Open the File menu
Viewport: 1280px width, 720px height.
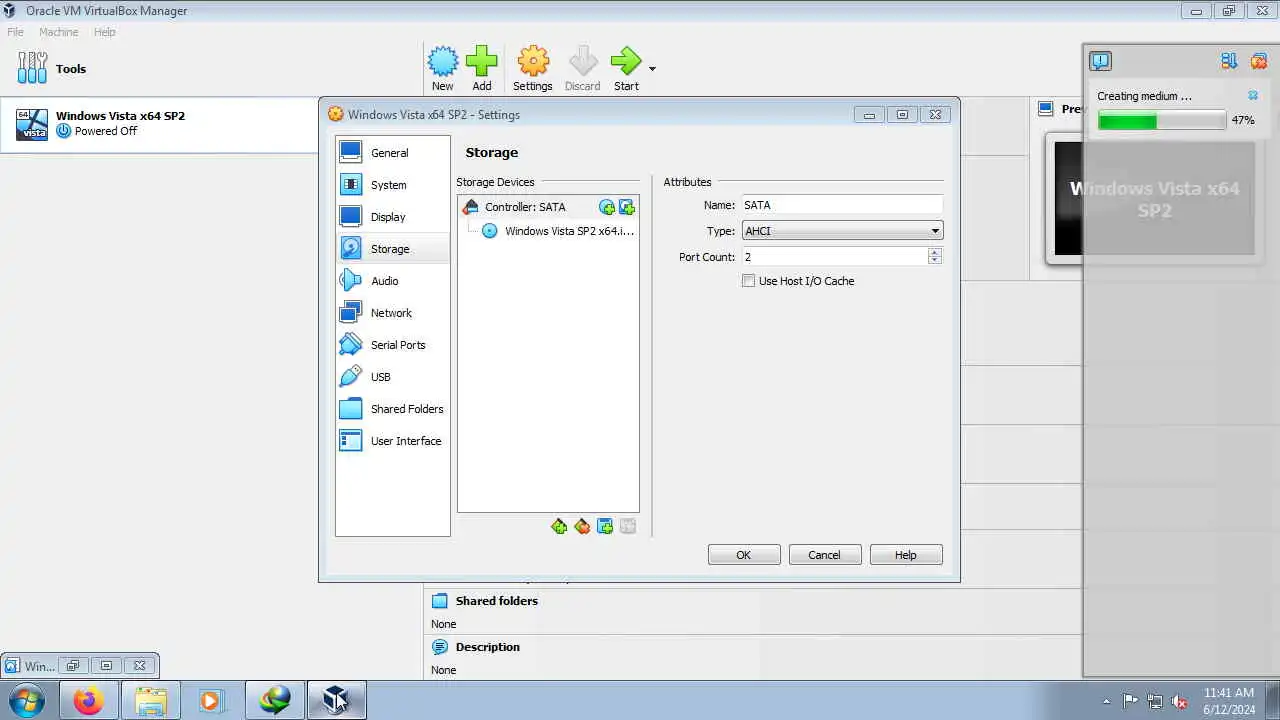[x=16, y=32]
